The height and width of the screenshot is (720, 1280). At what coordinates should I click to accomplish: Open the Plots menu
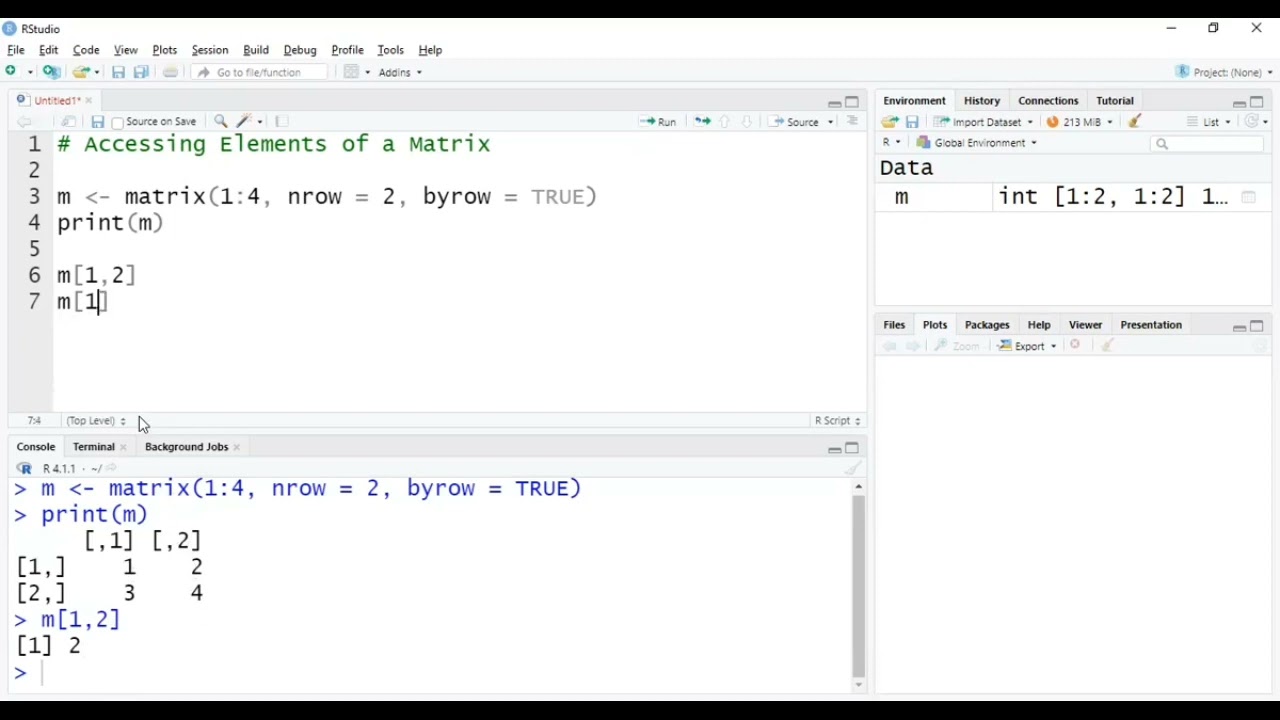pos(165,50)
